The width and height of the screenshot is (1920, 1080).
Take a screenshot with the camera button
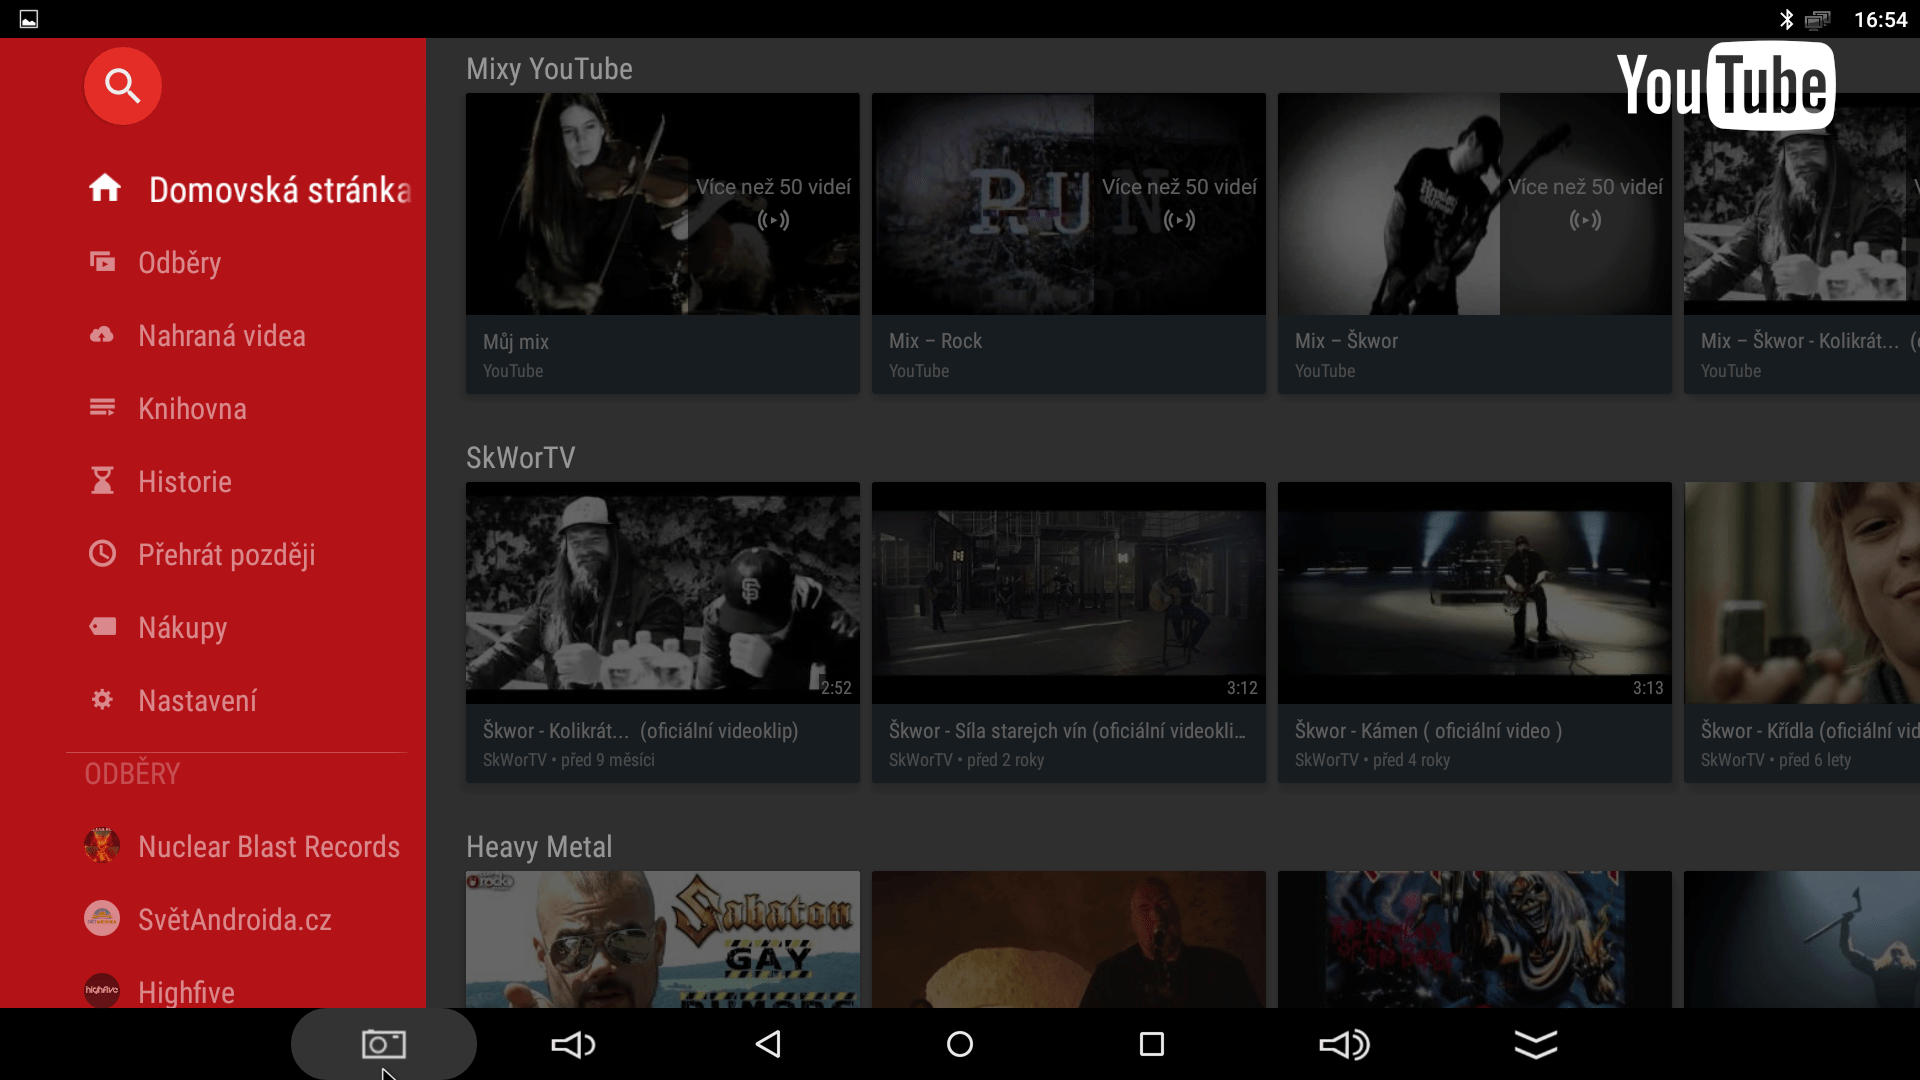384,1044
